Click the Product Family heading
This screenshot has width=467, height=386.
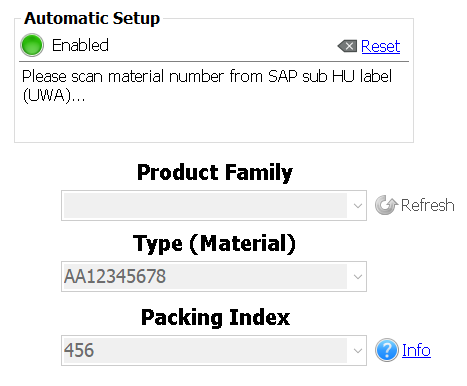(215, 173)
